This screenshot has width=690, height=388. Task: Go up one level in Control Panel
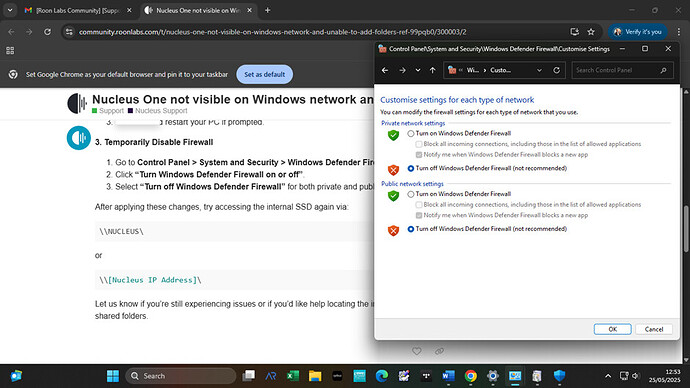[x=433, y=70]
